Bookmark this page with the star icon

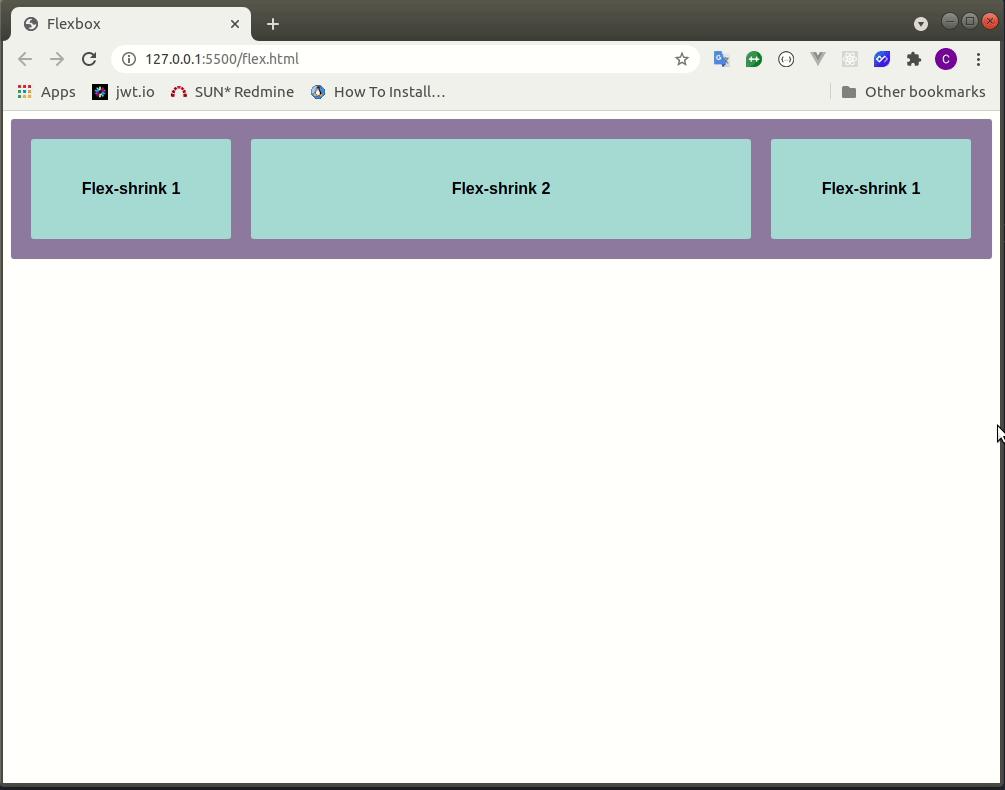pos(681,59)
